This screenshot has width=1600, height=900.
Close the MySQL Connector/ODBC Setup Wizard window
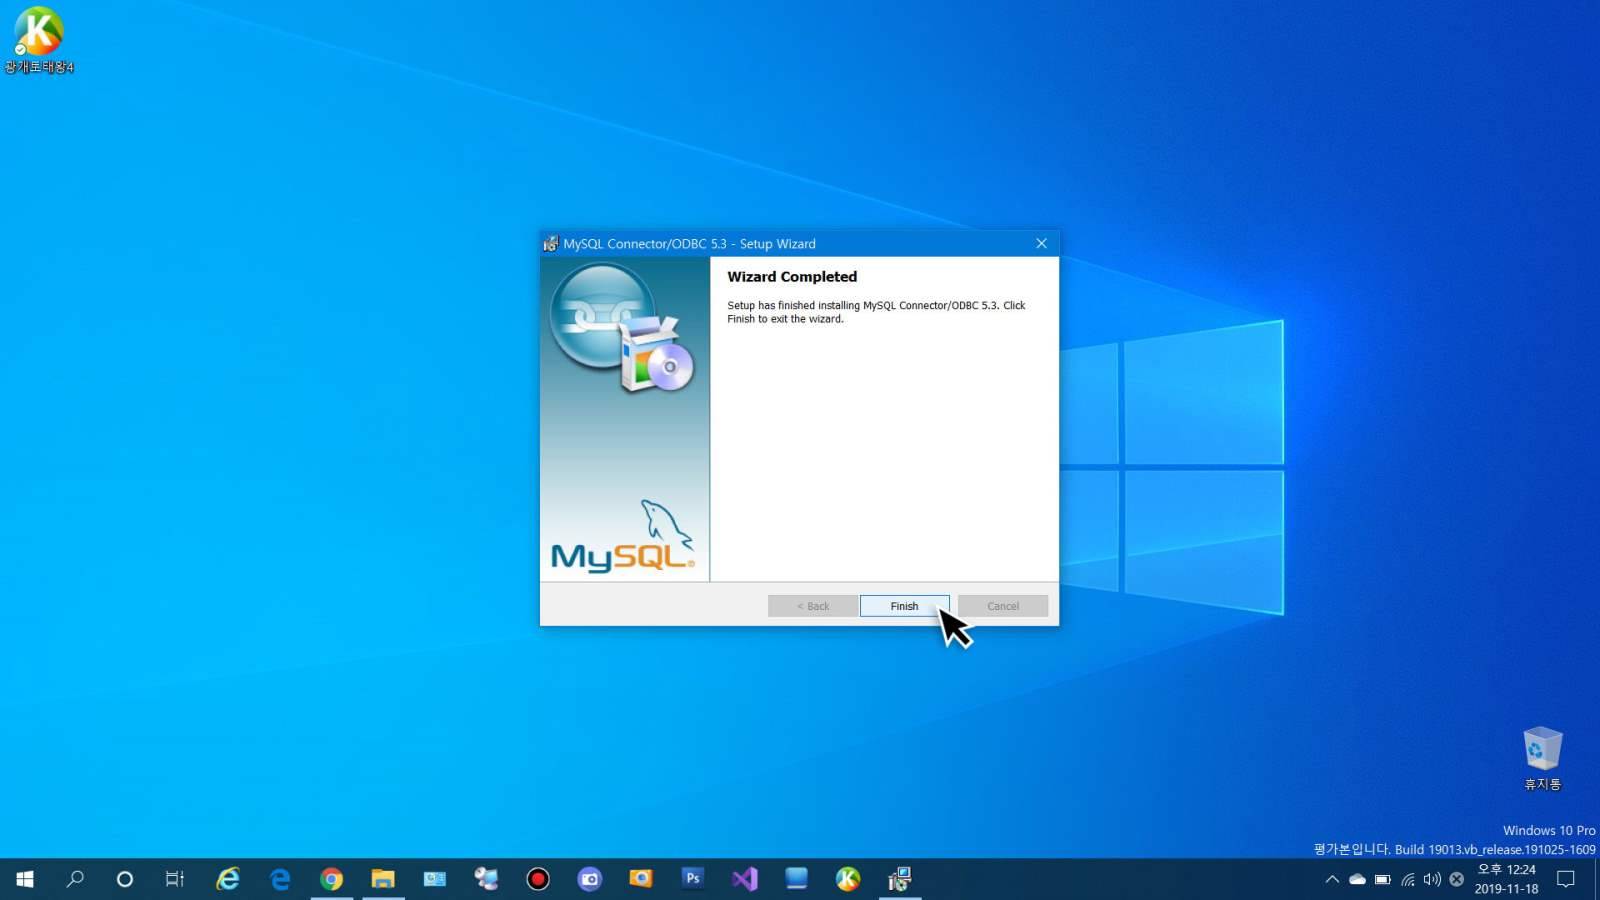coord(1041,243)
